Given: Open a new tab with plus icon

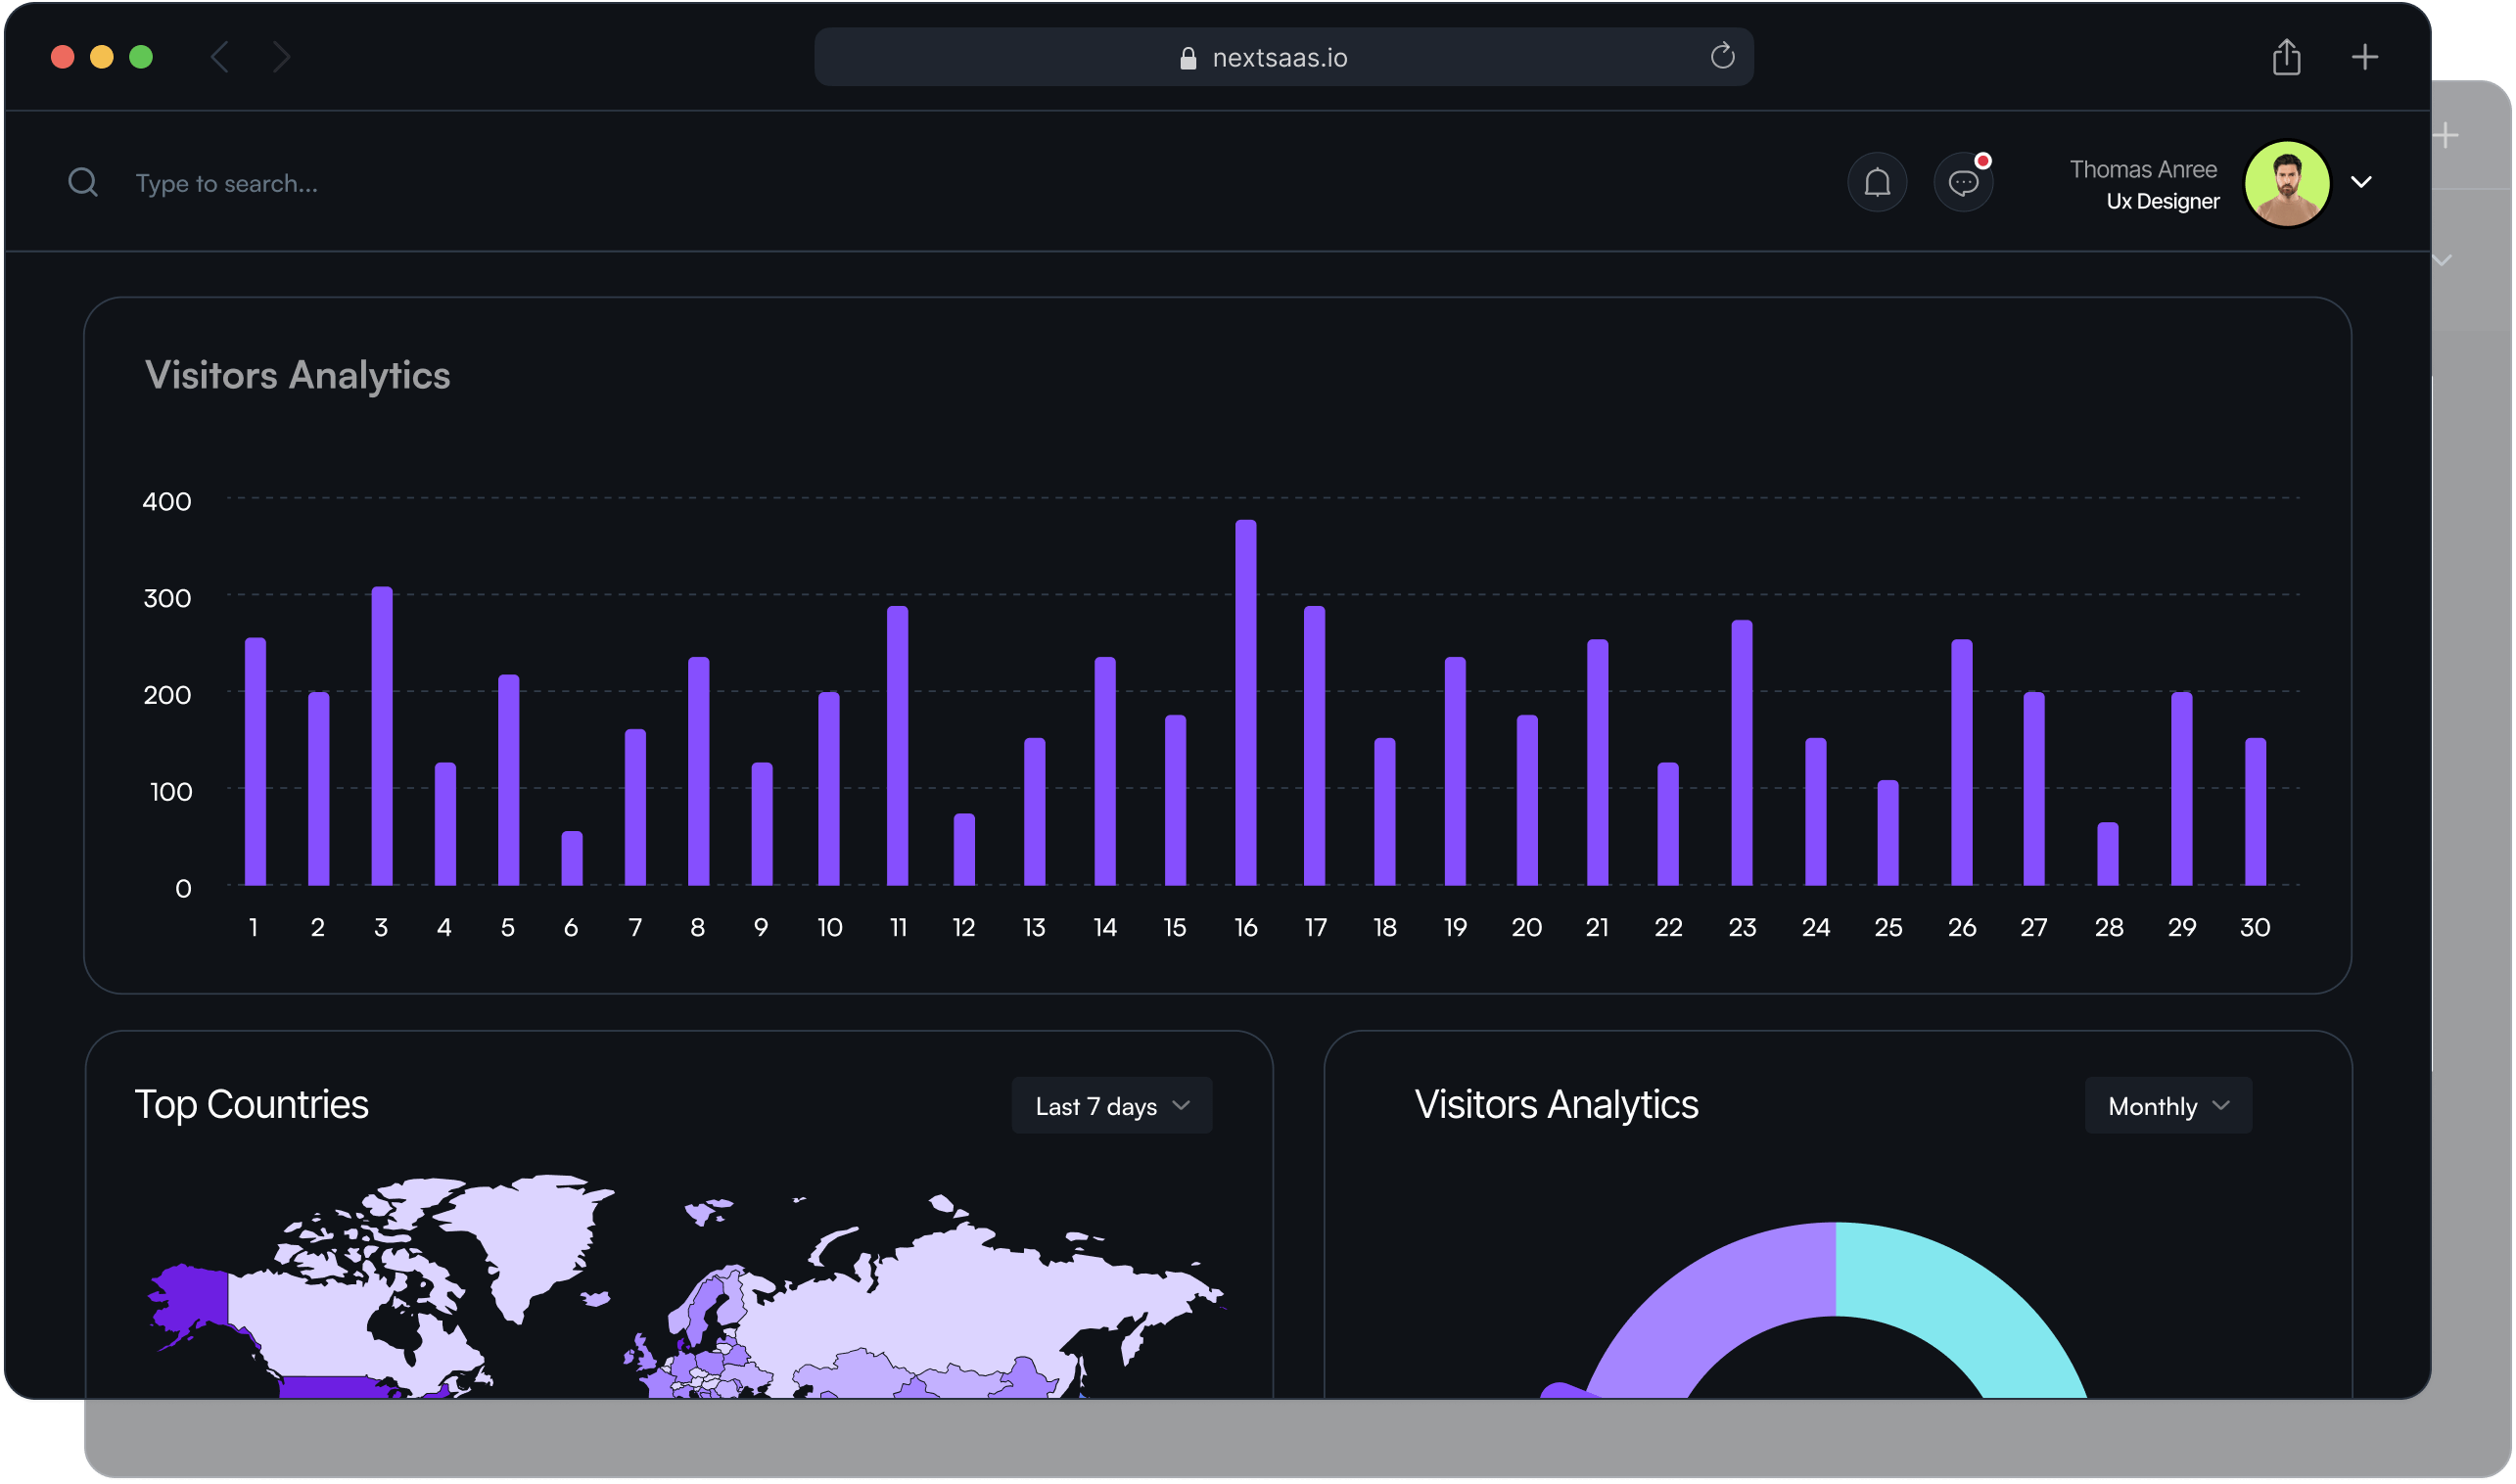Looking at the screenshot, I should pyautogui.click(x=2364, y=57).
